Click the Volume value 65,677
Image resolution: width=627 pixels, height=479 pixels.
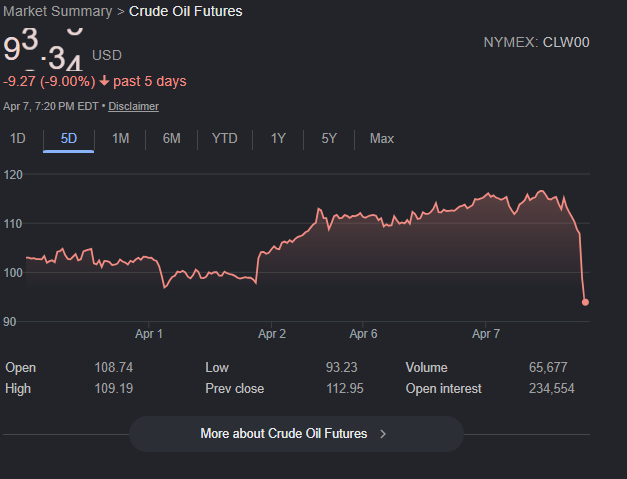pyautogui.click(x=548, y=367)
